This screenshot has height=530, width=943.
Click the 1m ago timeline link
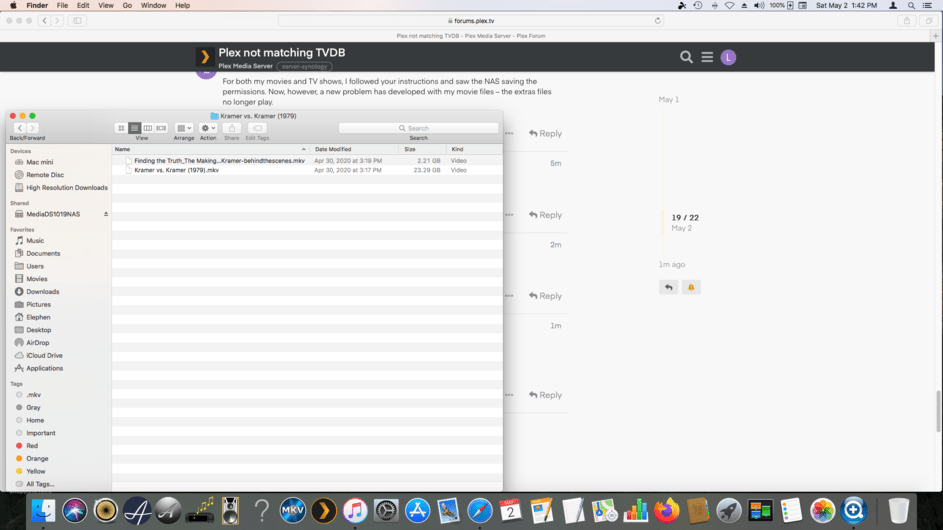coord(672,264)
